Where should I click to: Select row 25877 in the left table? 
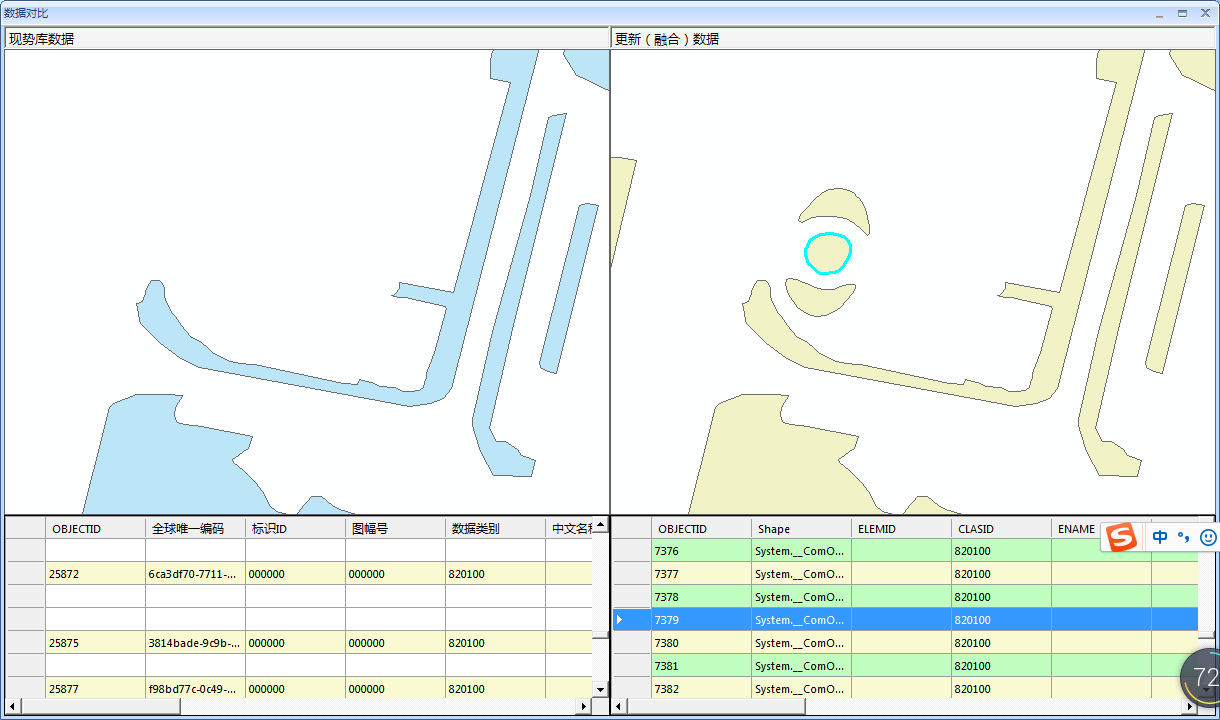coord(95,688)
